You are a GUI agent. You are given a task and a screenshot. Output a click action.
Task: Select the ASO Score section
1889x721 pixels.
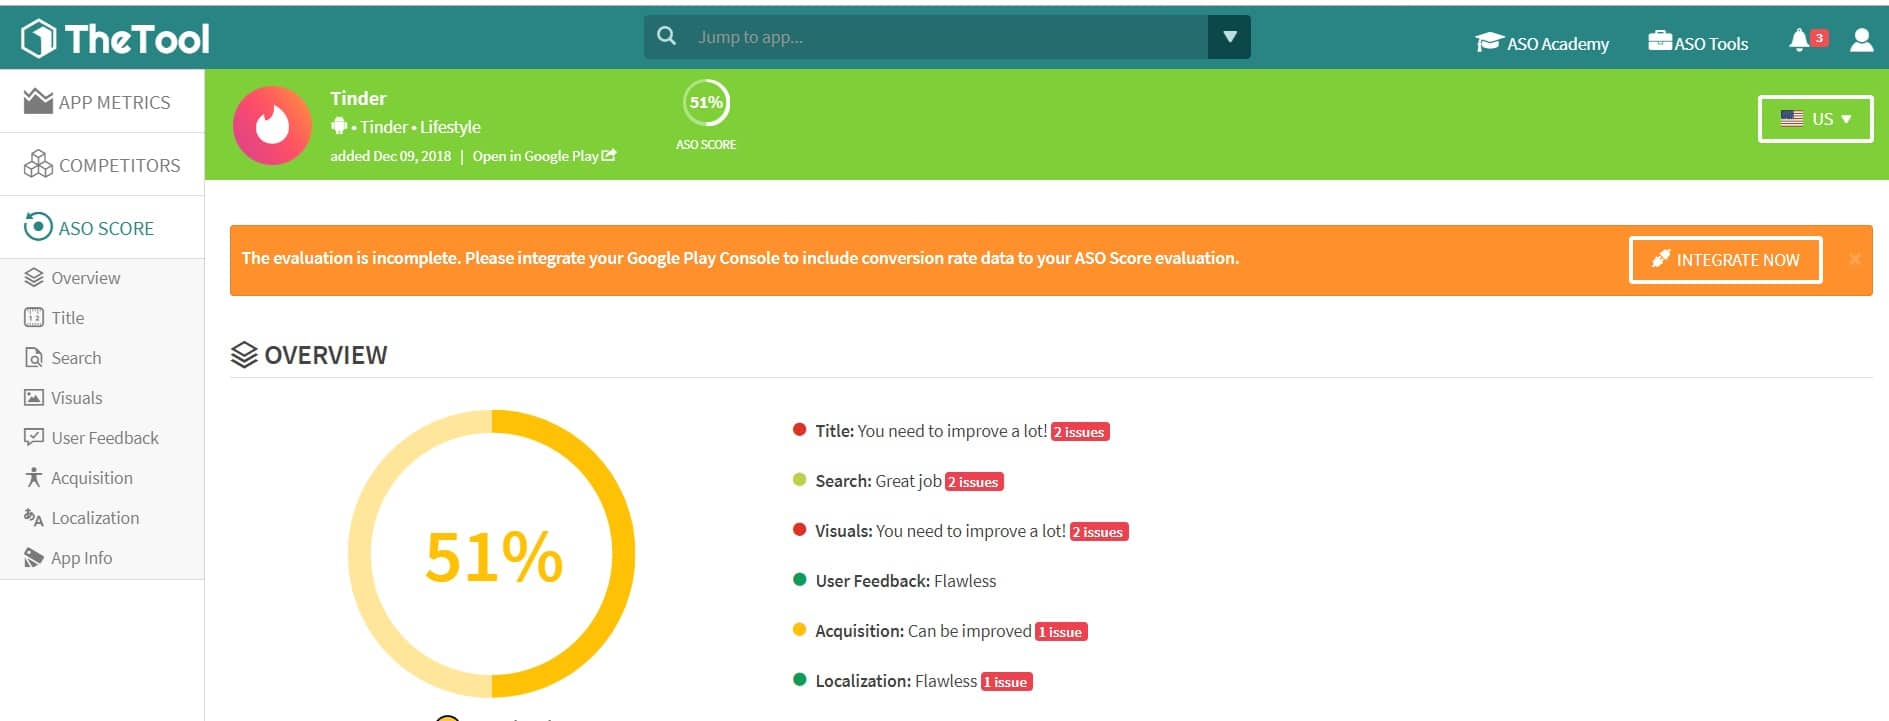click(x=102, y=227)
